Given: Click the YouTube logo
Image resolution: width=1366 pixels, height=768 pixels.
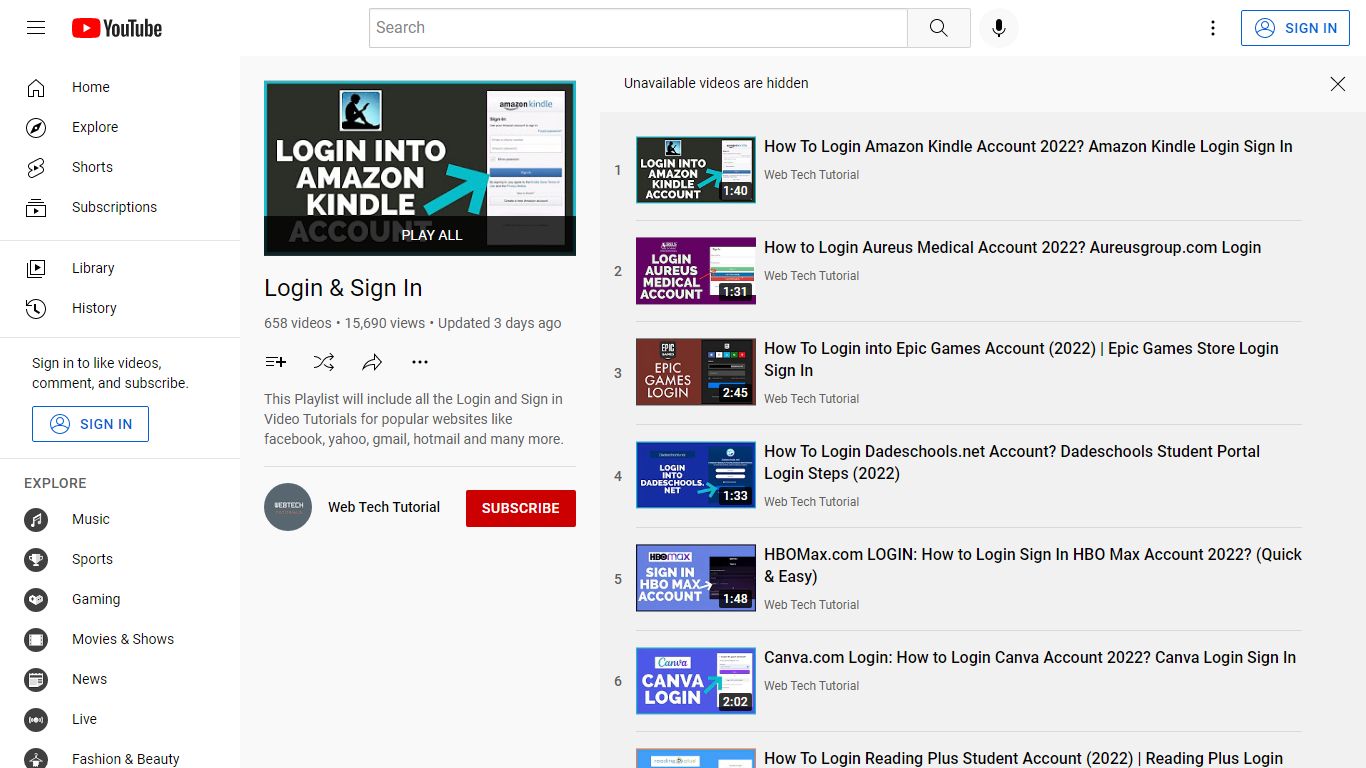Looking at the screenshot, I should click(x=117, y=28).
